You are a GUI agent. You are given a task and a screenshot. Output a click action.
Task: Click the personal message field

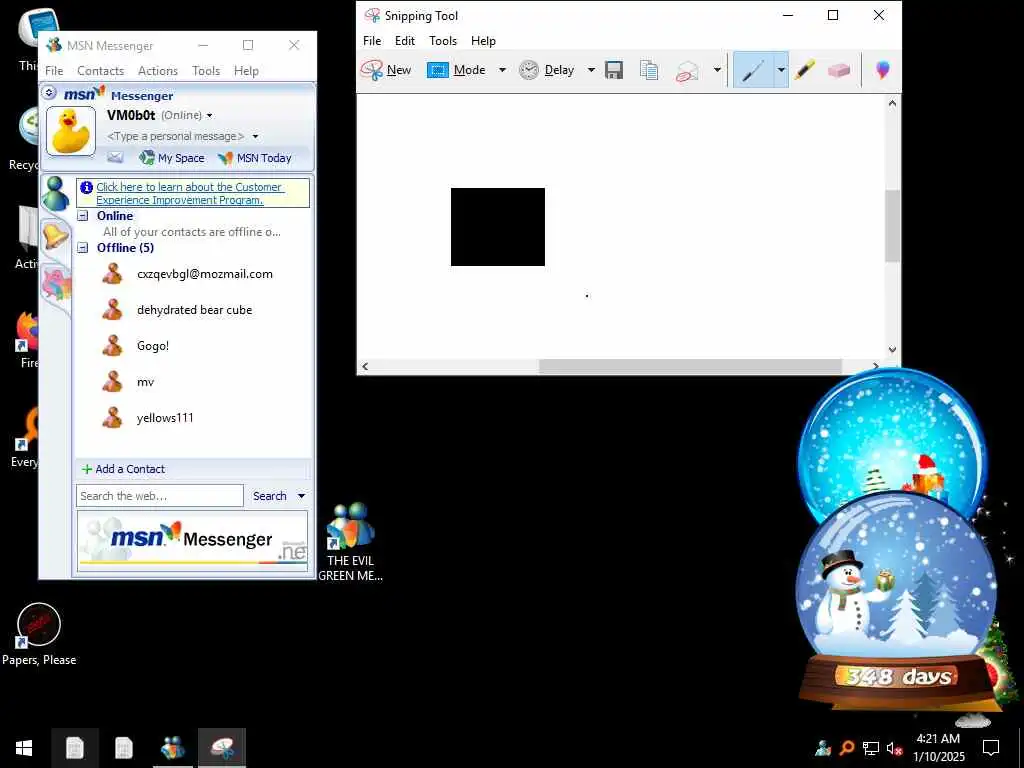(x=175, y=136)
